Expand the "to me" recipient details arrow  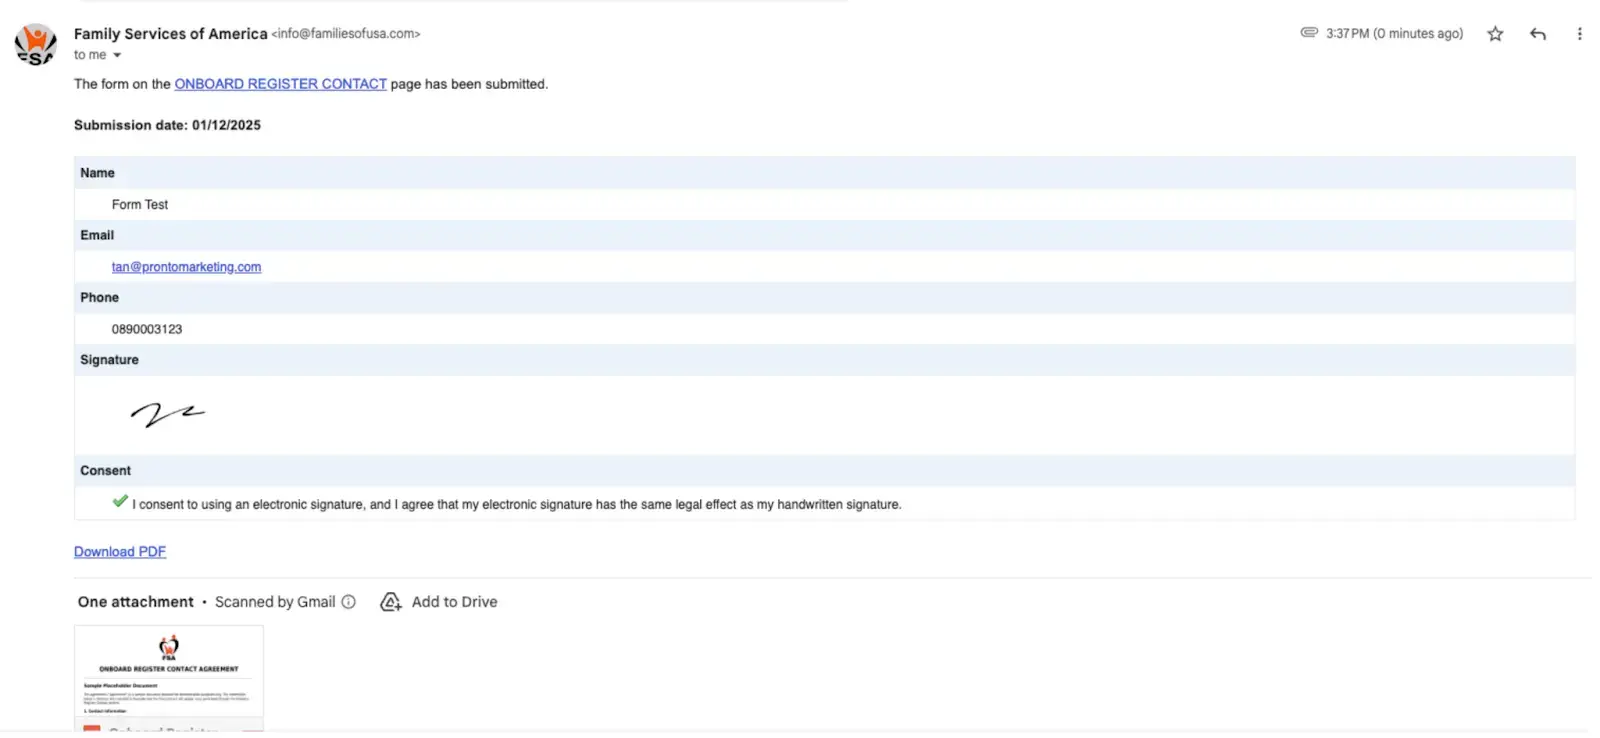pyautogui.click(x=117, y=56)
